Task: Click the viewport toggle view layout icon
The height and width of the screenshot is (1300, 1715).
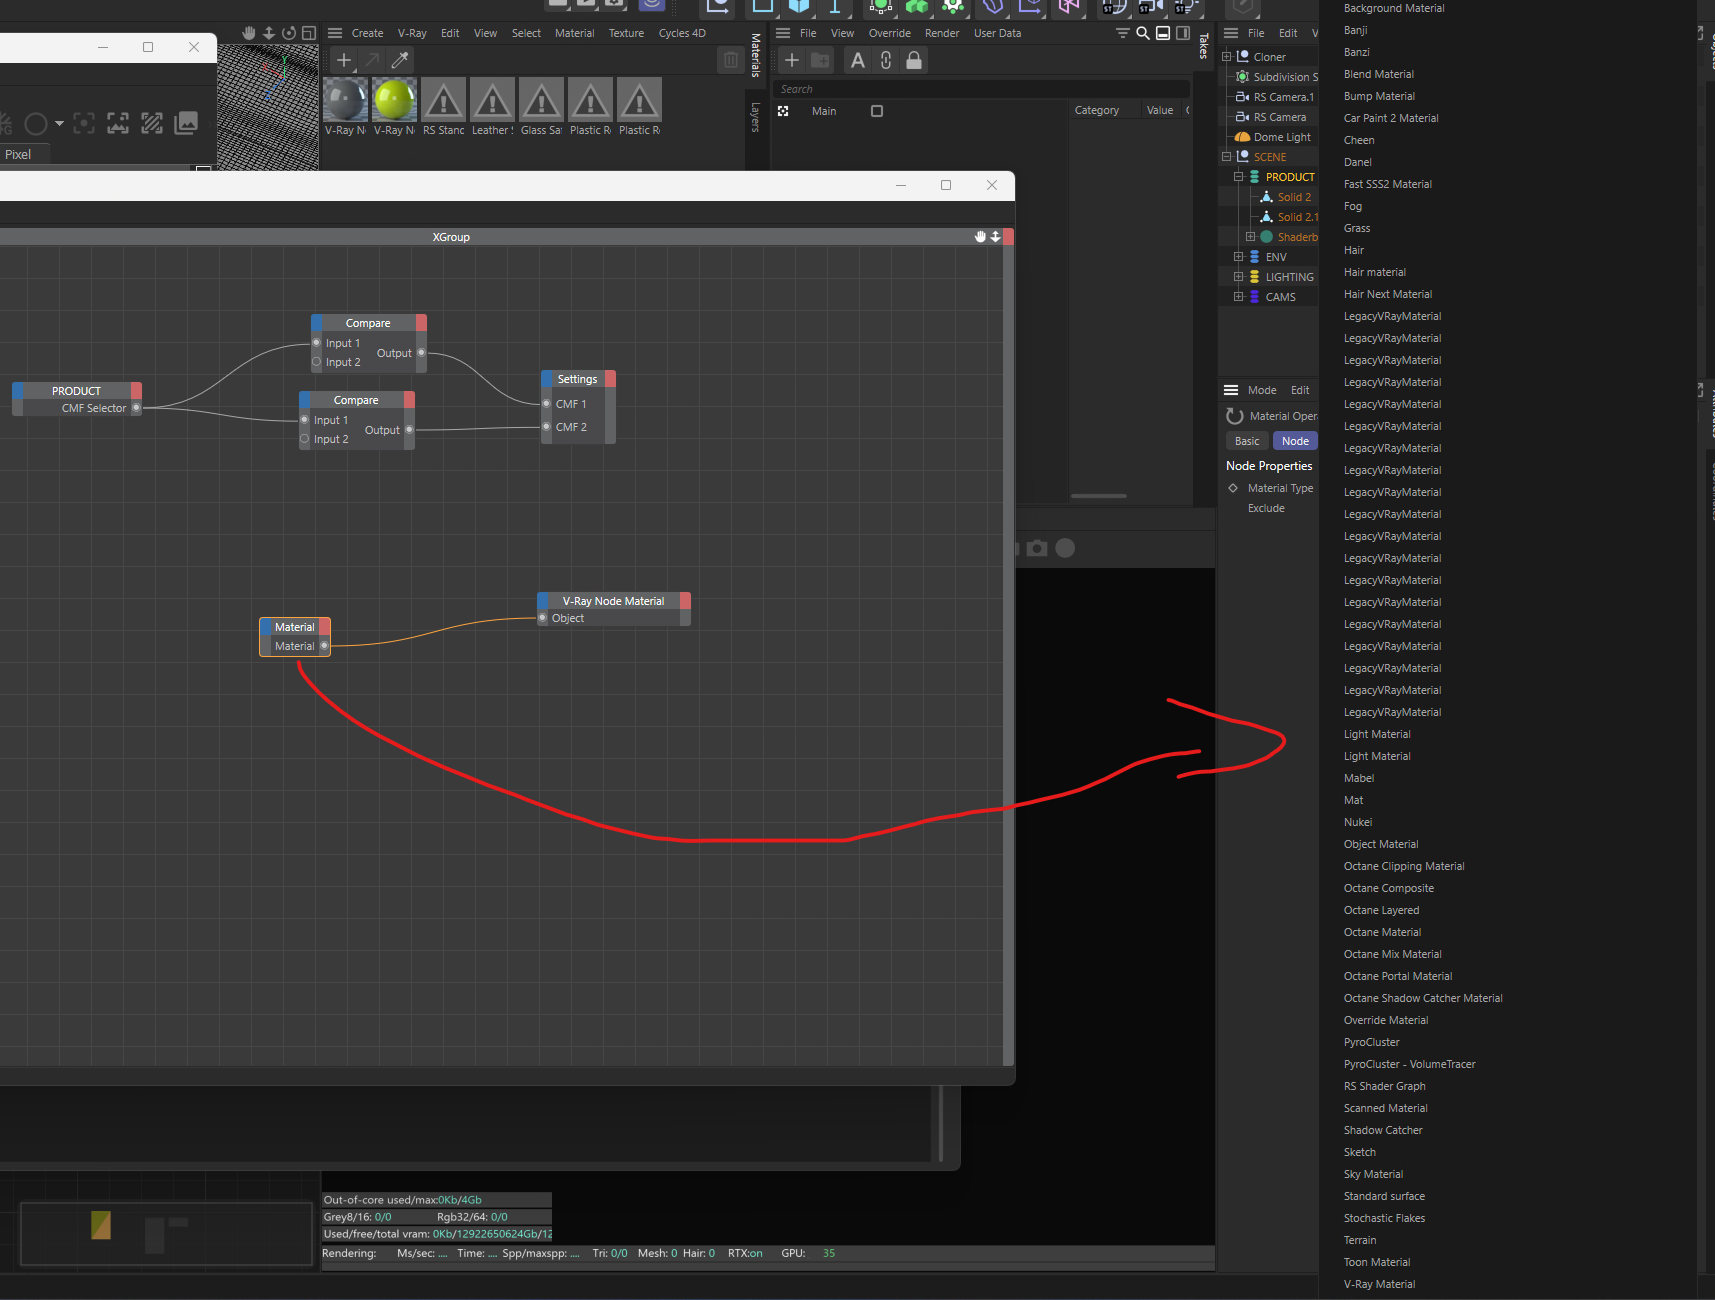Action: point(309,33)
